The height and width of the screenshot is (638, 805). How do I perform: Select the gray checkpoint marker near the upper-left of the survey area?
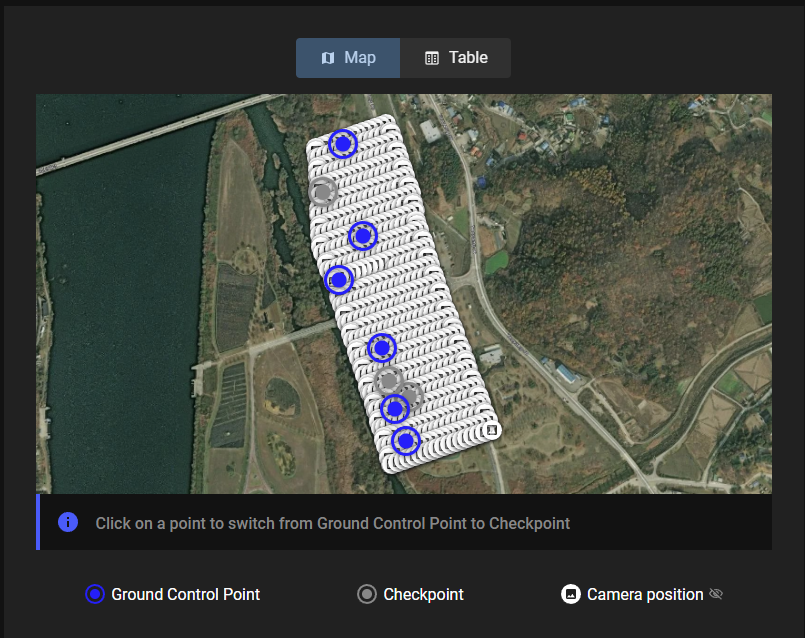point(322,190)
